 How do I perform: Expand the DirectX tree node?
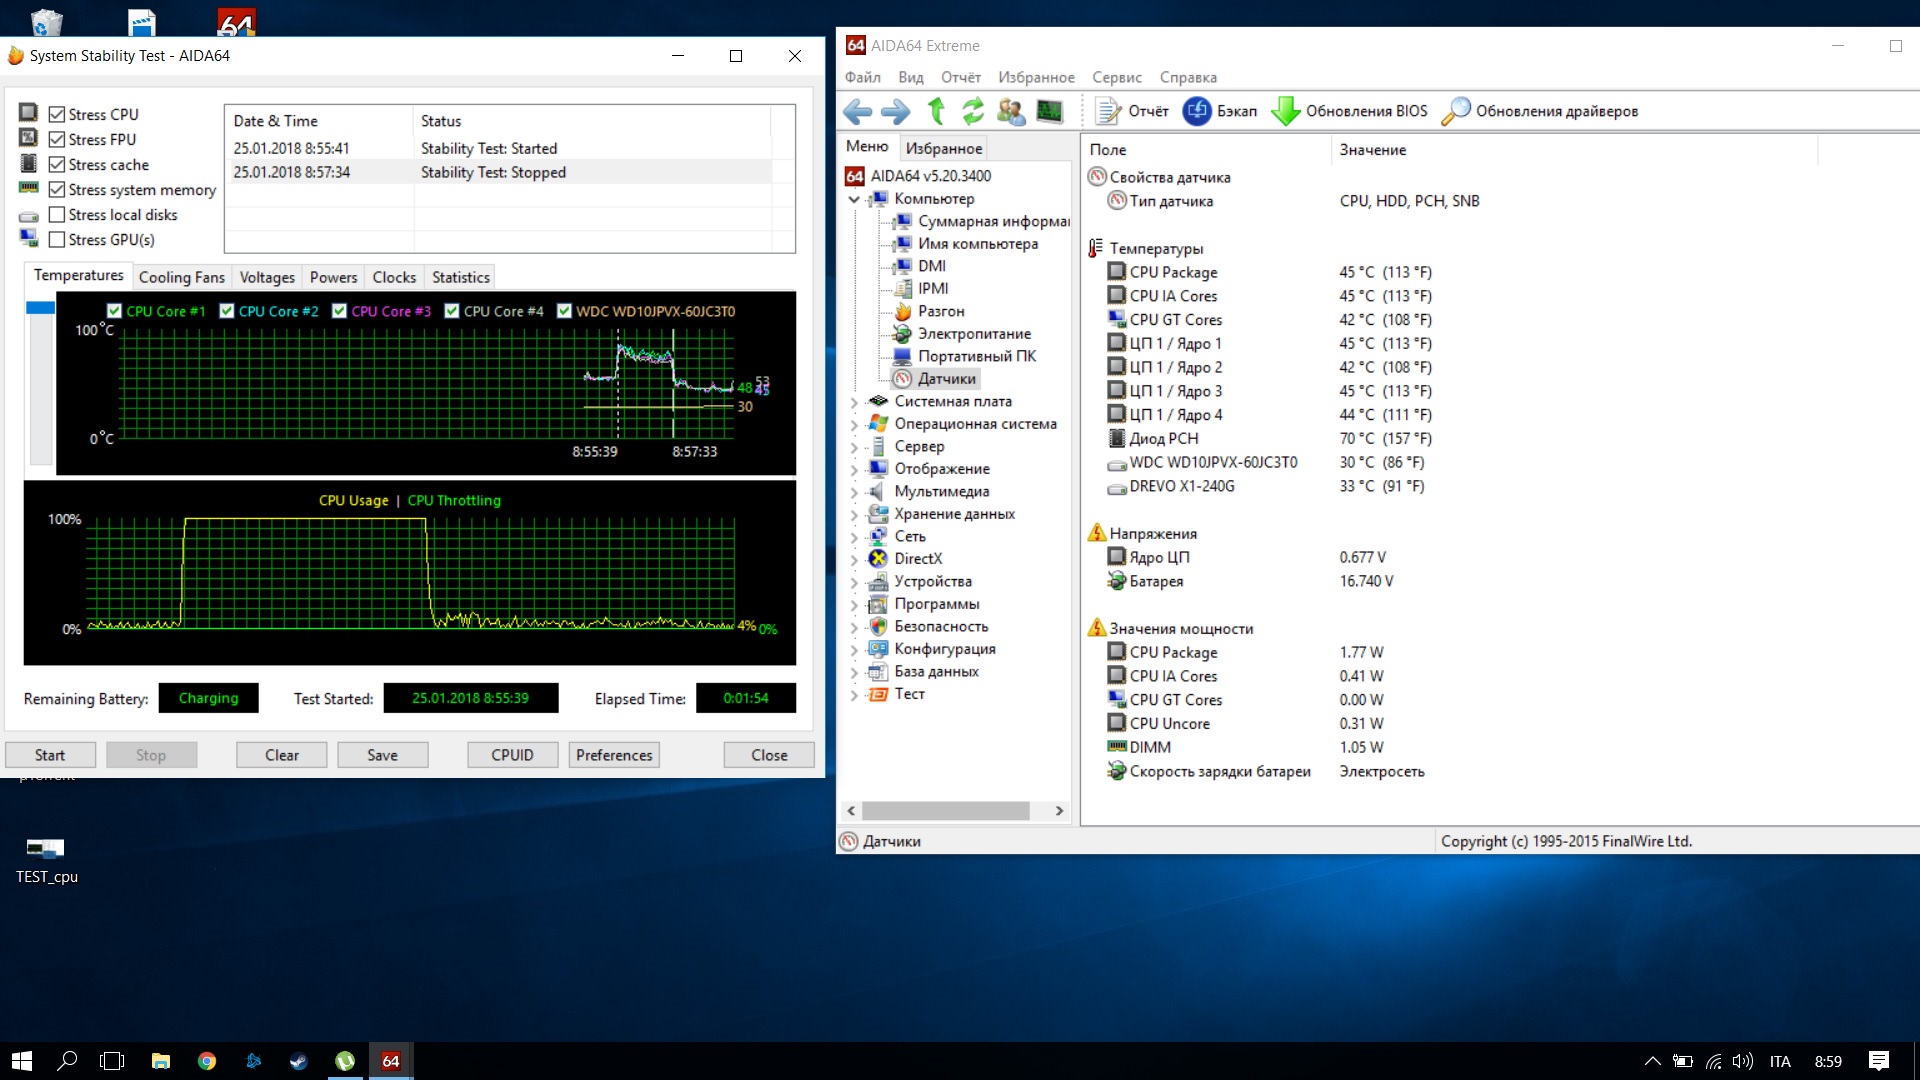tap(854, 559)
